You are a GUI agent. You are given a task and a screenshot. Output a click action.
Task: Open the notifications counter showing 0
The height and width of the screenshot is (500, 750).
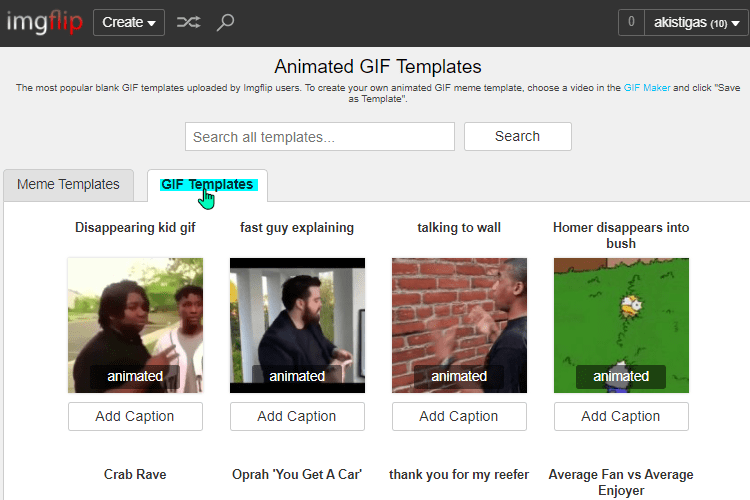point(631,22)
